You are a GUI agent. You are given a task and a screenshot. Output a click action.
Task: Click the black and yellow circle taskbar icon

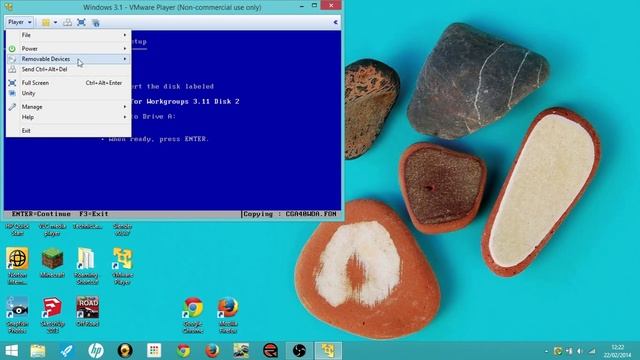[125, 351]
